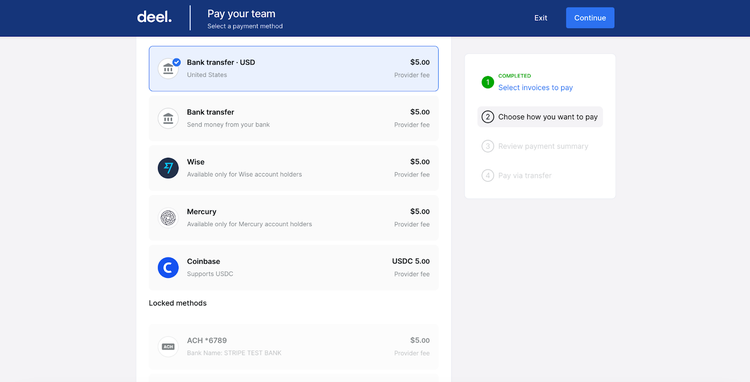Click the ACH *6789 icon
This screenshot has width=750, height=382.
168,347
